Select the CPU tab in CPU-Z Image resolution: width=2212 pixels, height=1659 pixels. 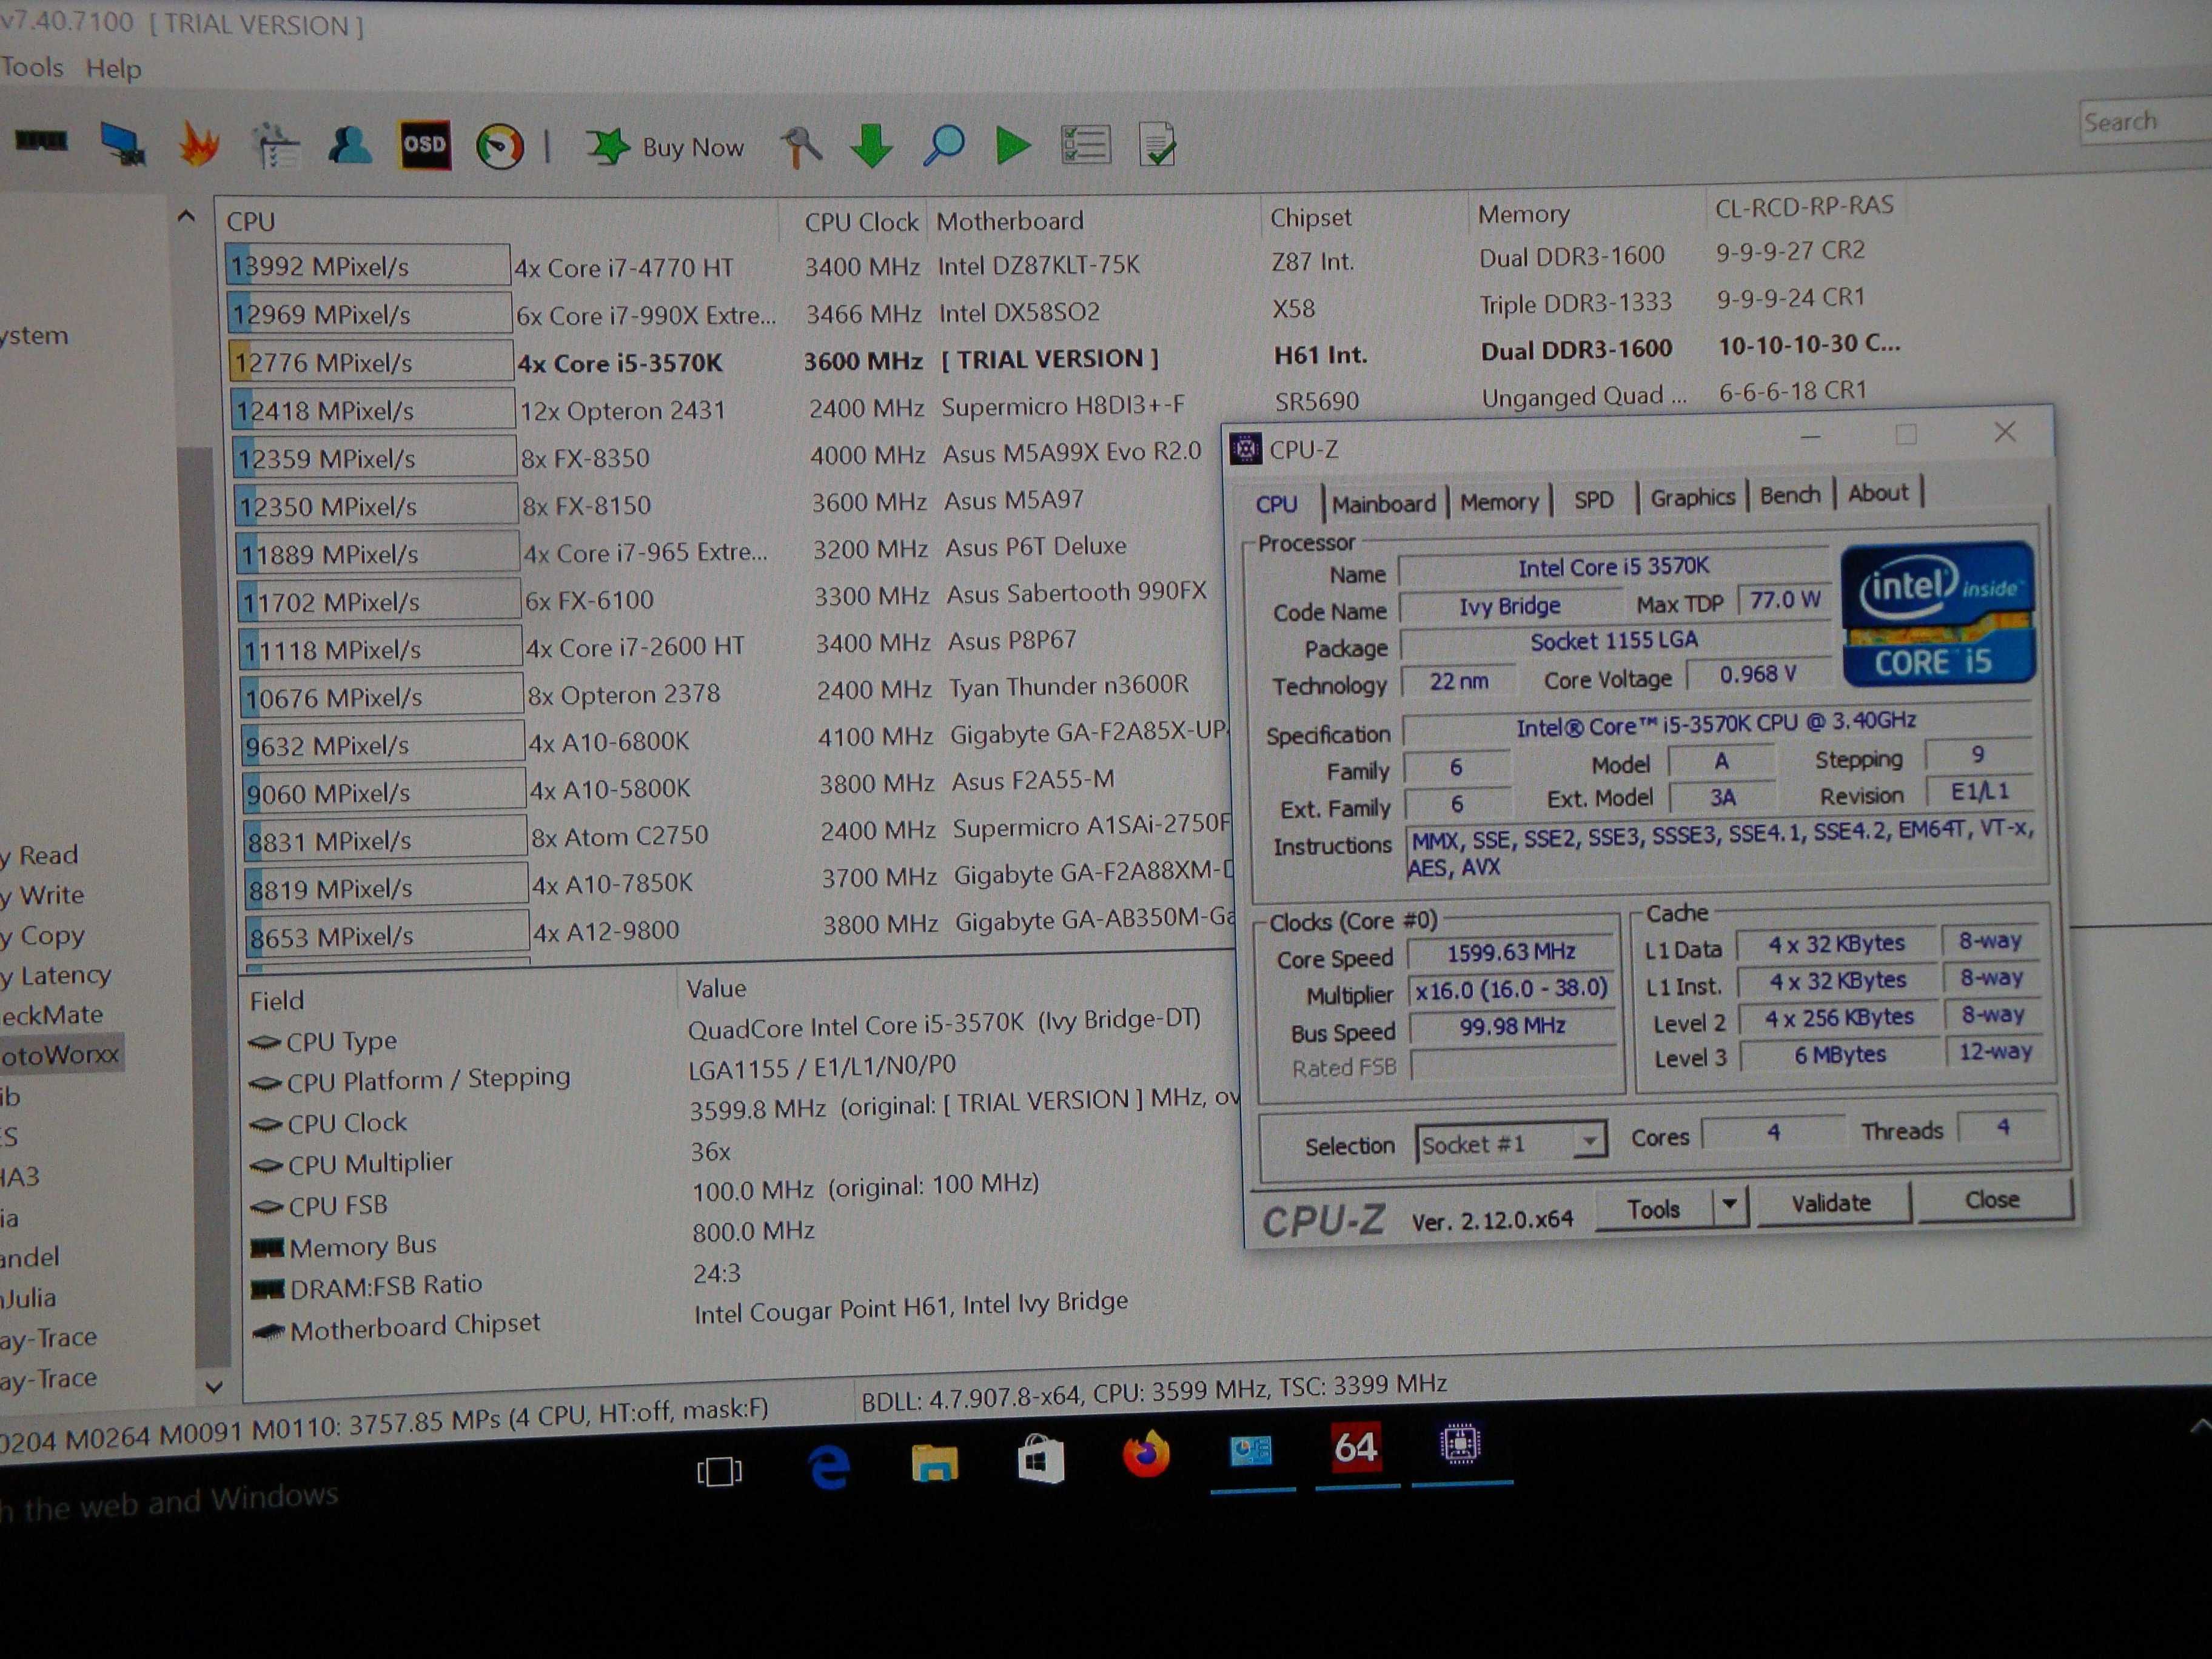coord(1276,504)
